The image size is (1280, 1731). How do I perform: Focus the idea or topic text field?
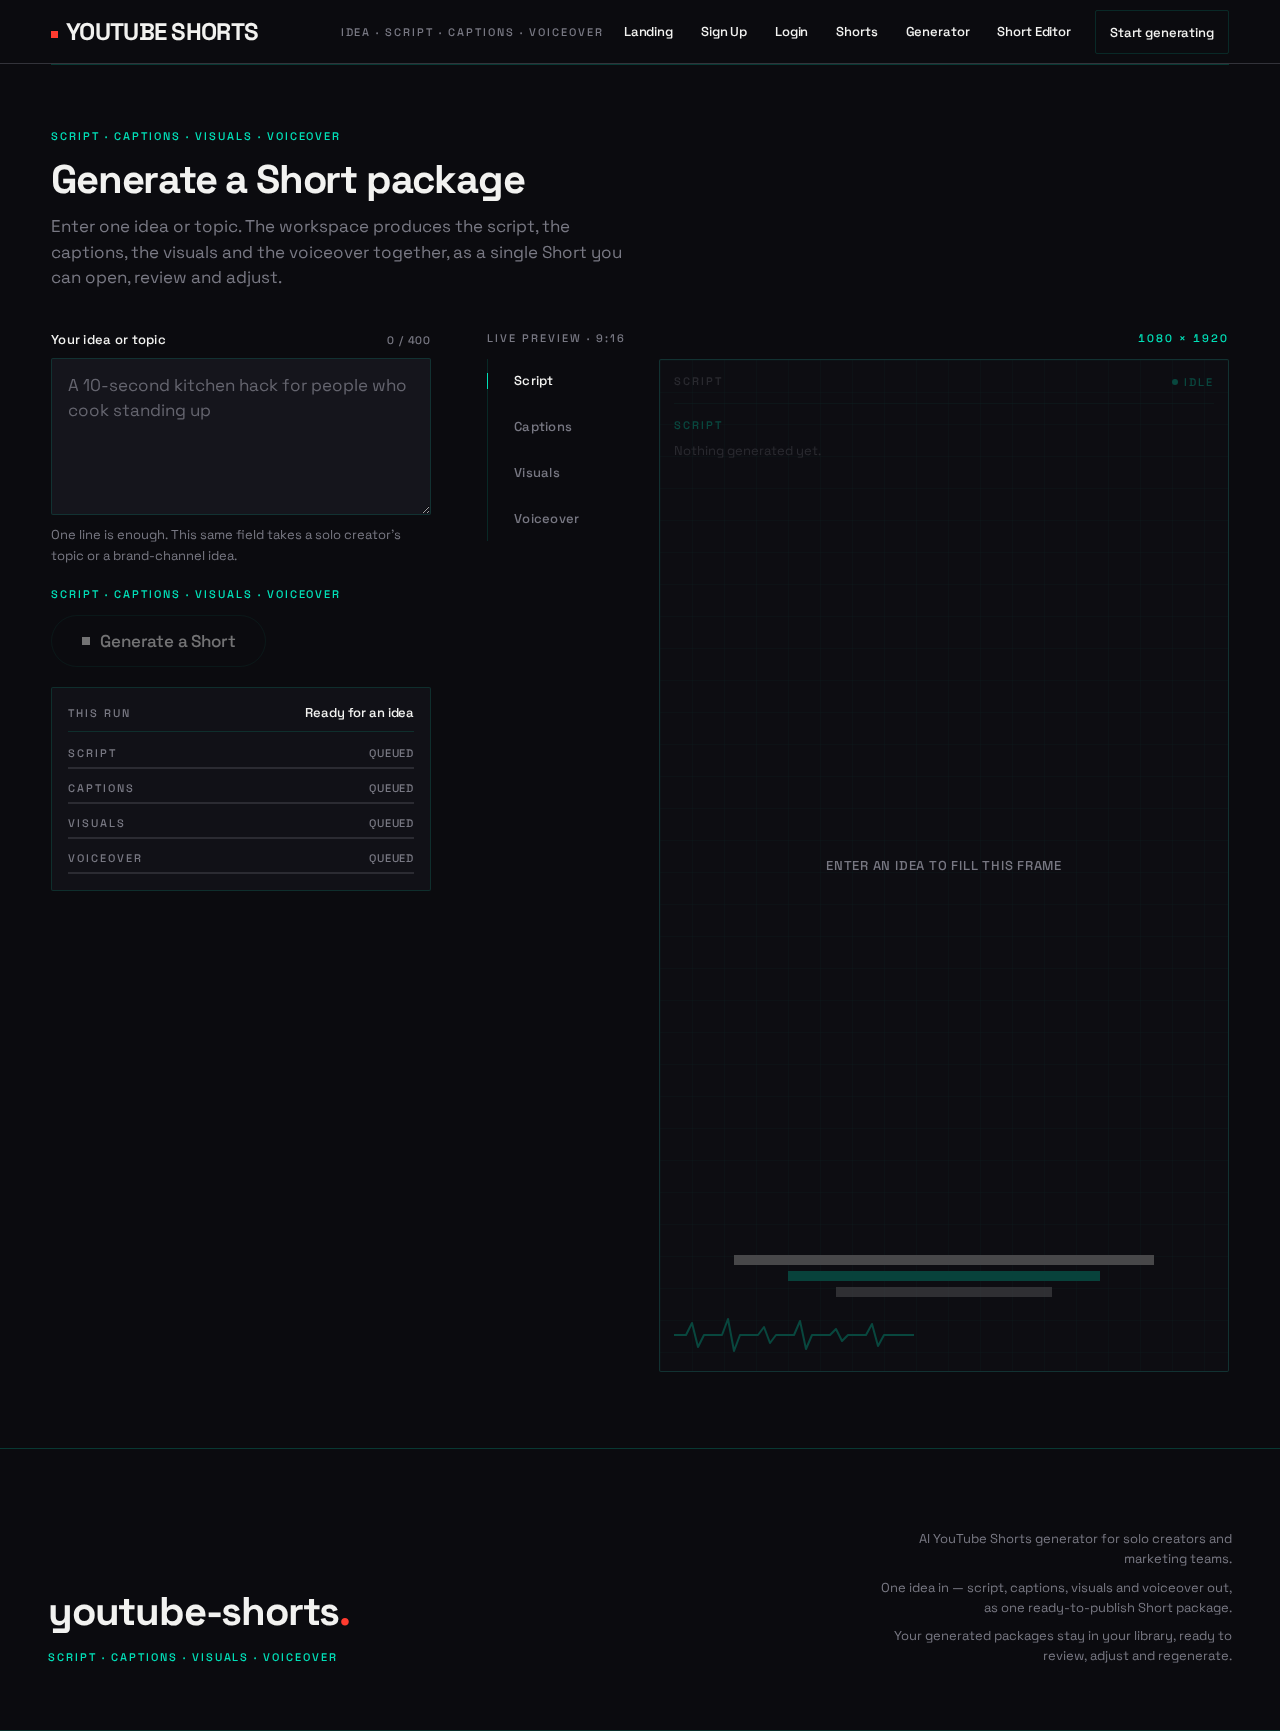(241, 436)
